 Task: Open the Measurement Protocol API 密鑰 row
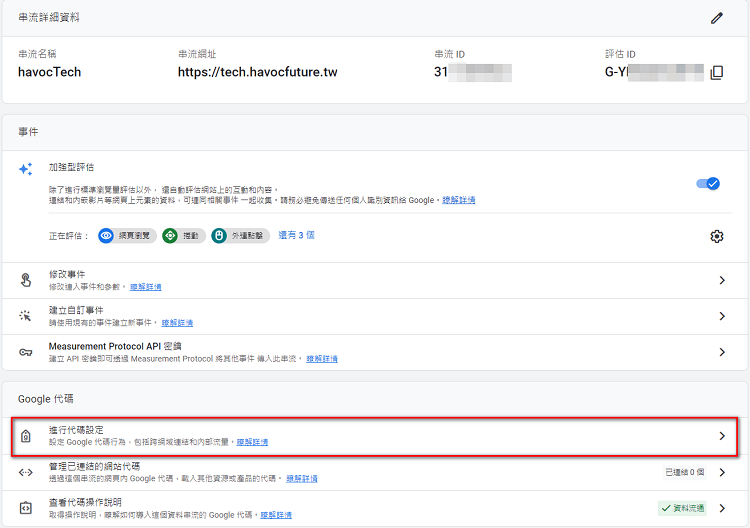point(722,352)
